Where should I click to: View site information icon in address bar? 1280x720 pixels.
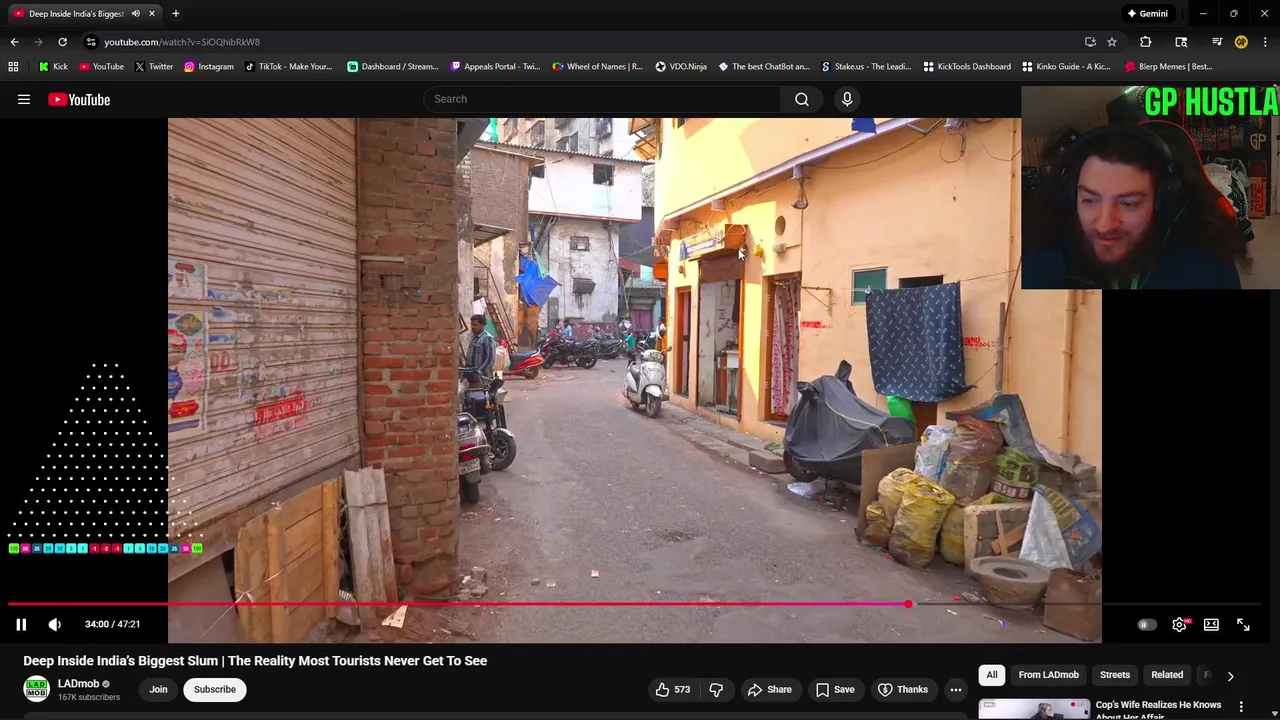tap(91, 42)
